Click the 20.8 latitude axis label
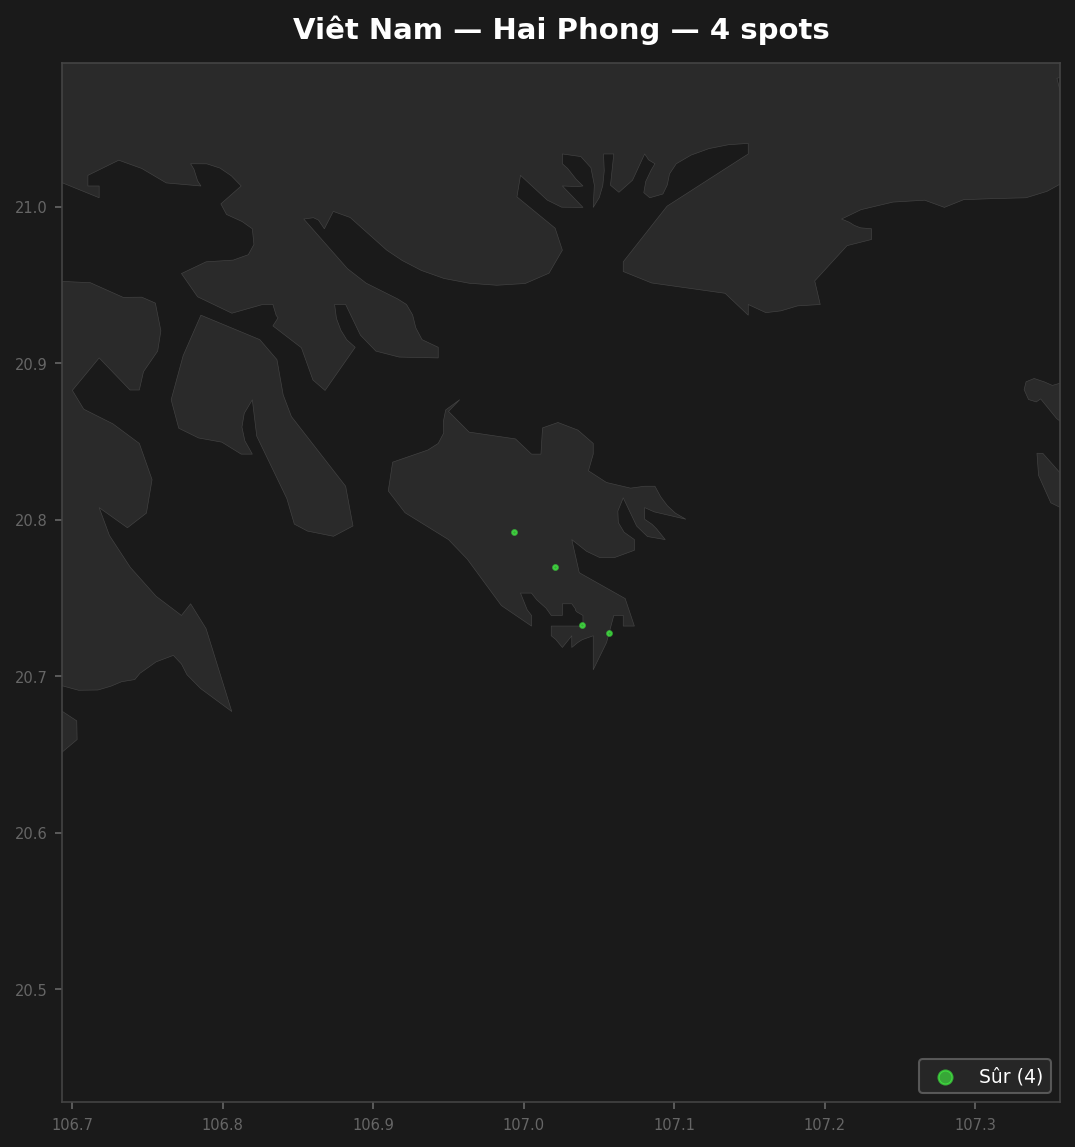 pyautogui.click(x=31, y=521)
